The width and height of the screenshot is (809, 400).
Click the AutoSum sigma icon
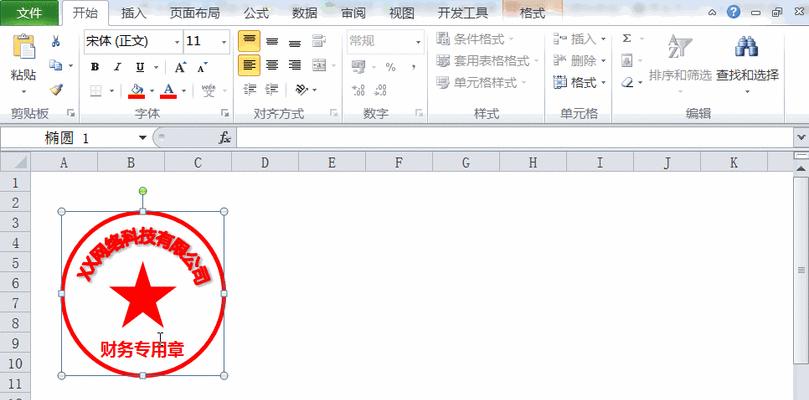pyautogui.click(x=627, y=39)
